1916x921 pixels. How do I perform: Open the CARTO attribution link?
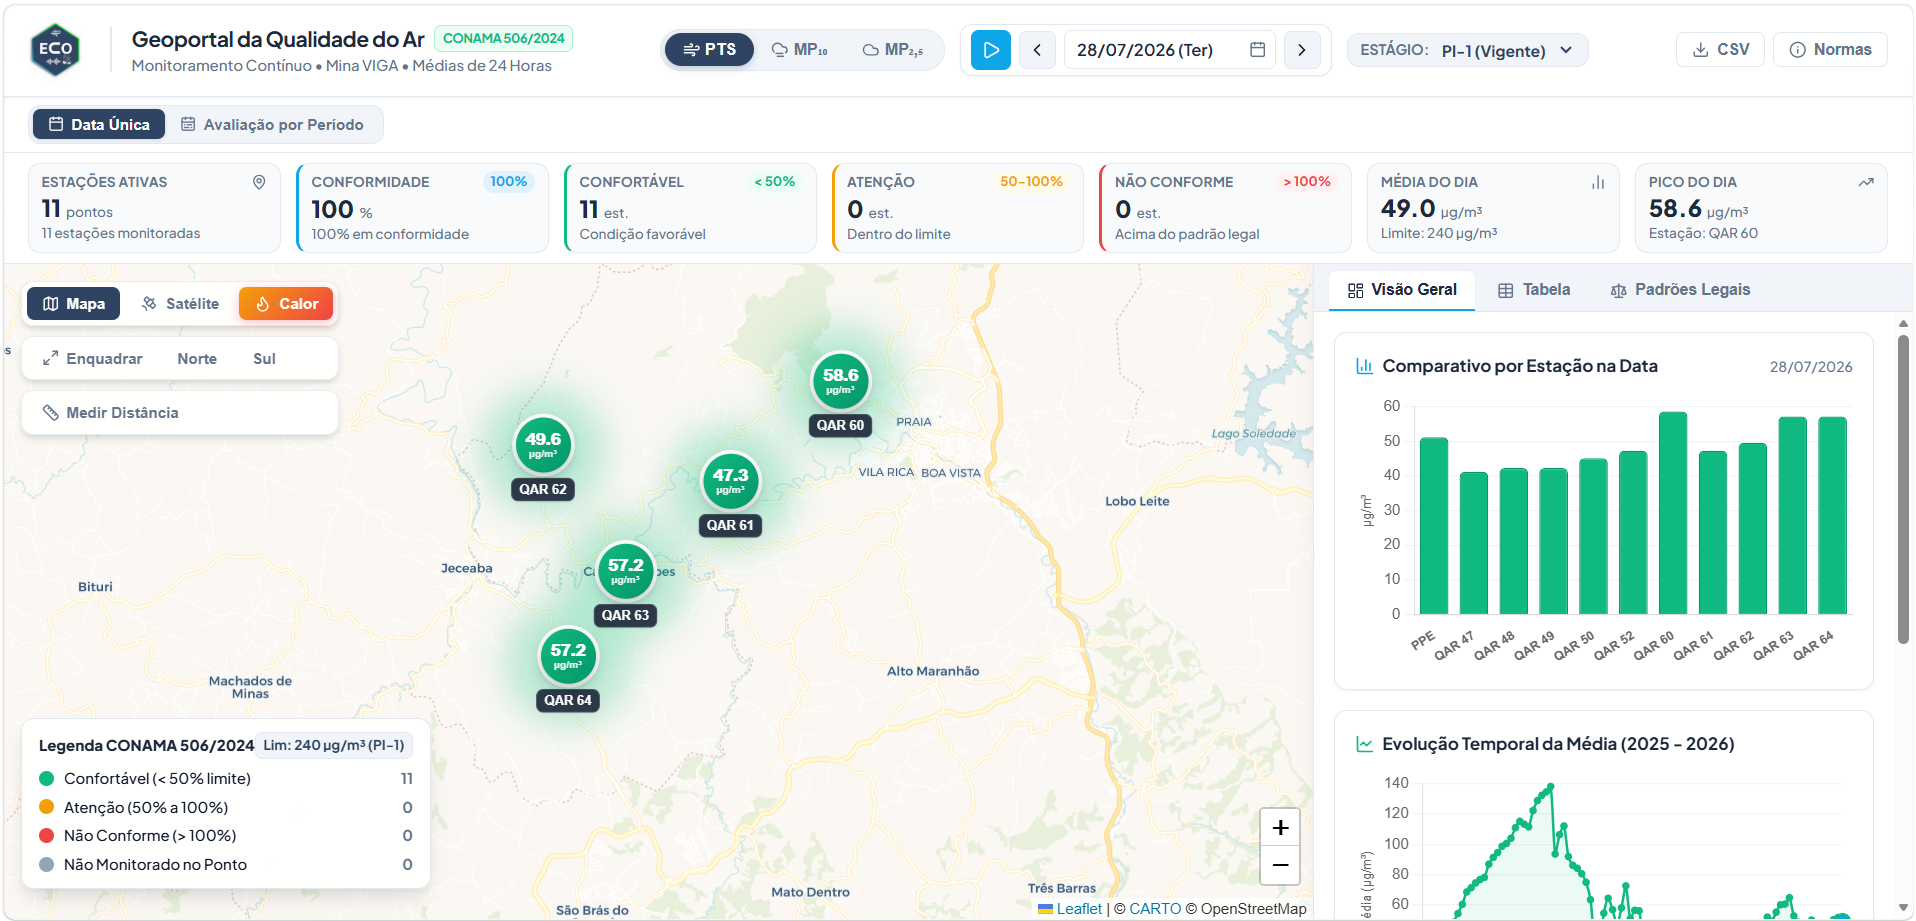[1155, 909]
